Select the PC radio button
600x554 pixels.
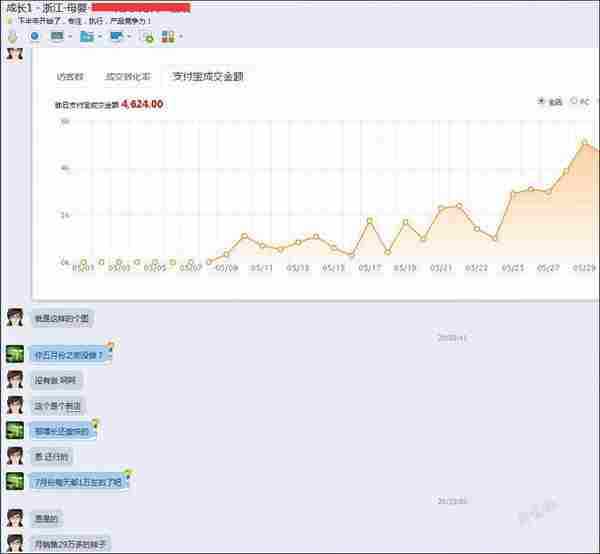[573, 101]
